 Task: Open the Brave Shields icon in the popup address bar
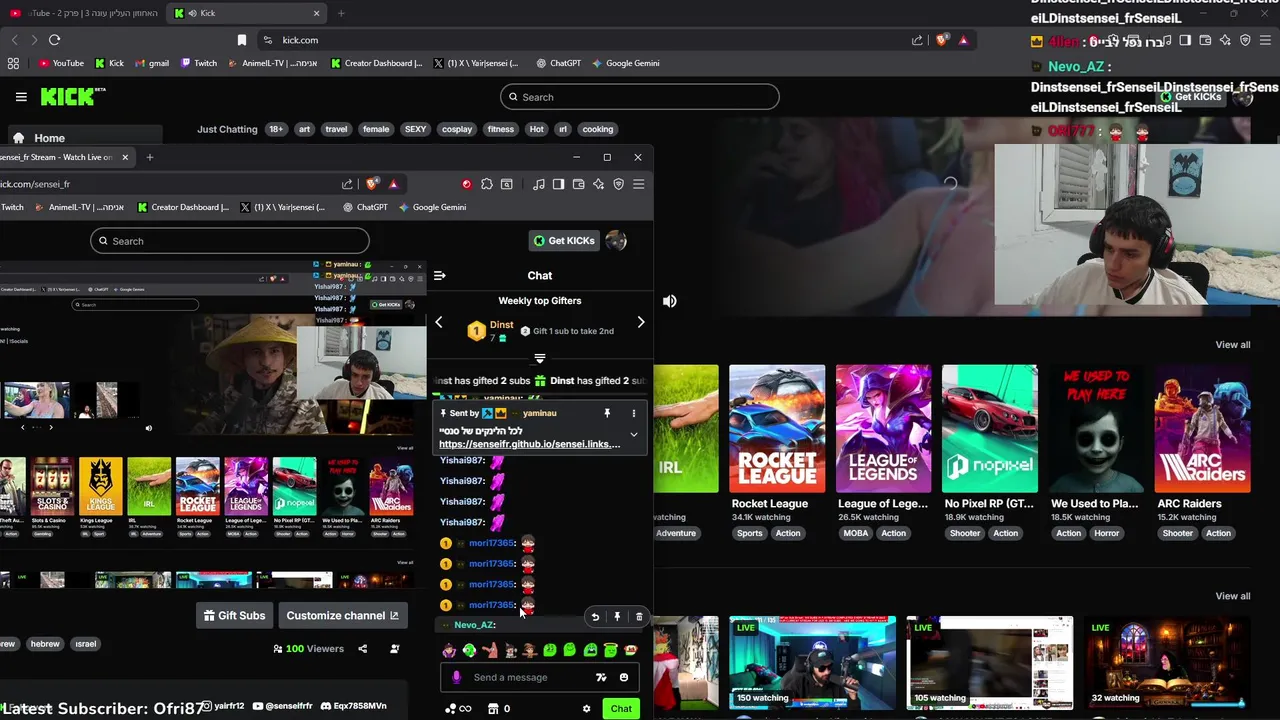(x=372, y=184)
